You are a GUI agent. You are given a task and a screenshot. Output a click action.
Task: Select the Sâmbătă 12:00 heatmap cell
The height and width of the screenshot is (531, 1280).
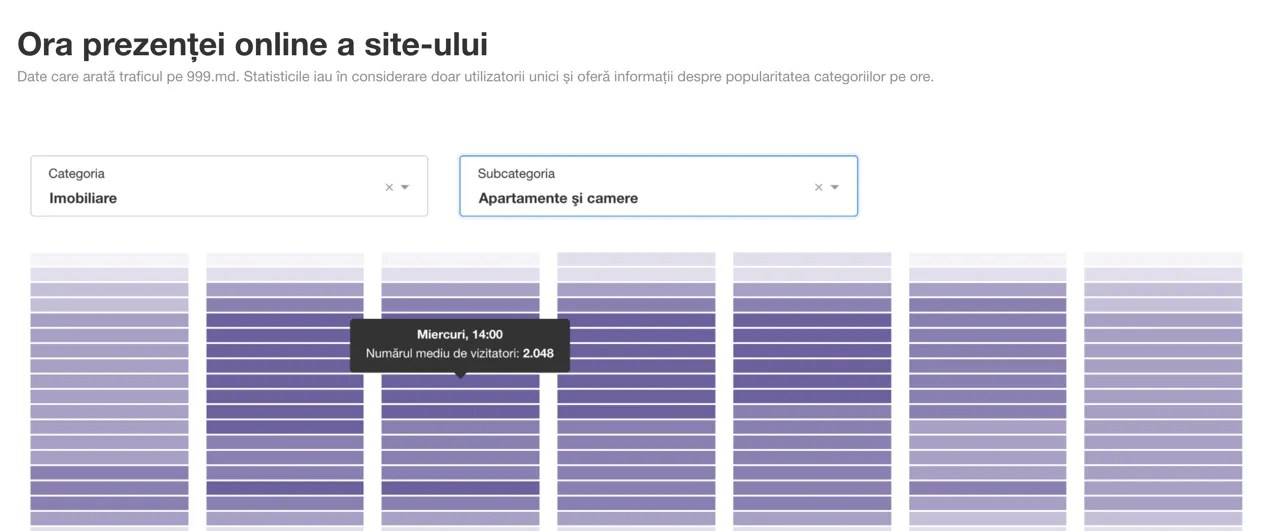[x=988, y=351]
